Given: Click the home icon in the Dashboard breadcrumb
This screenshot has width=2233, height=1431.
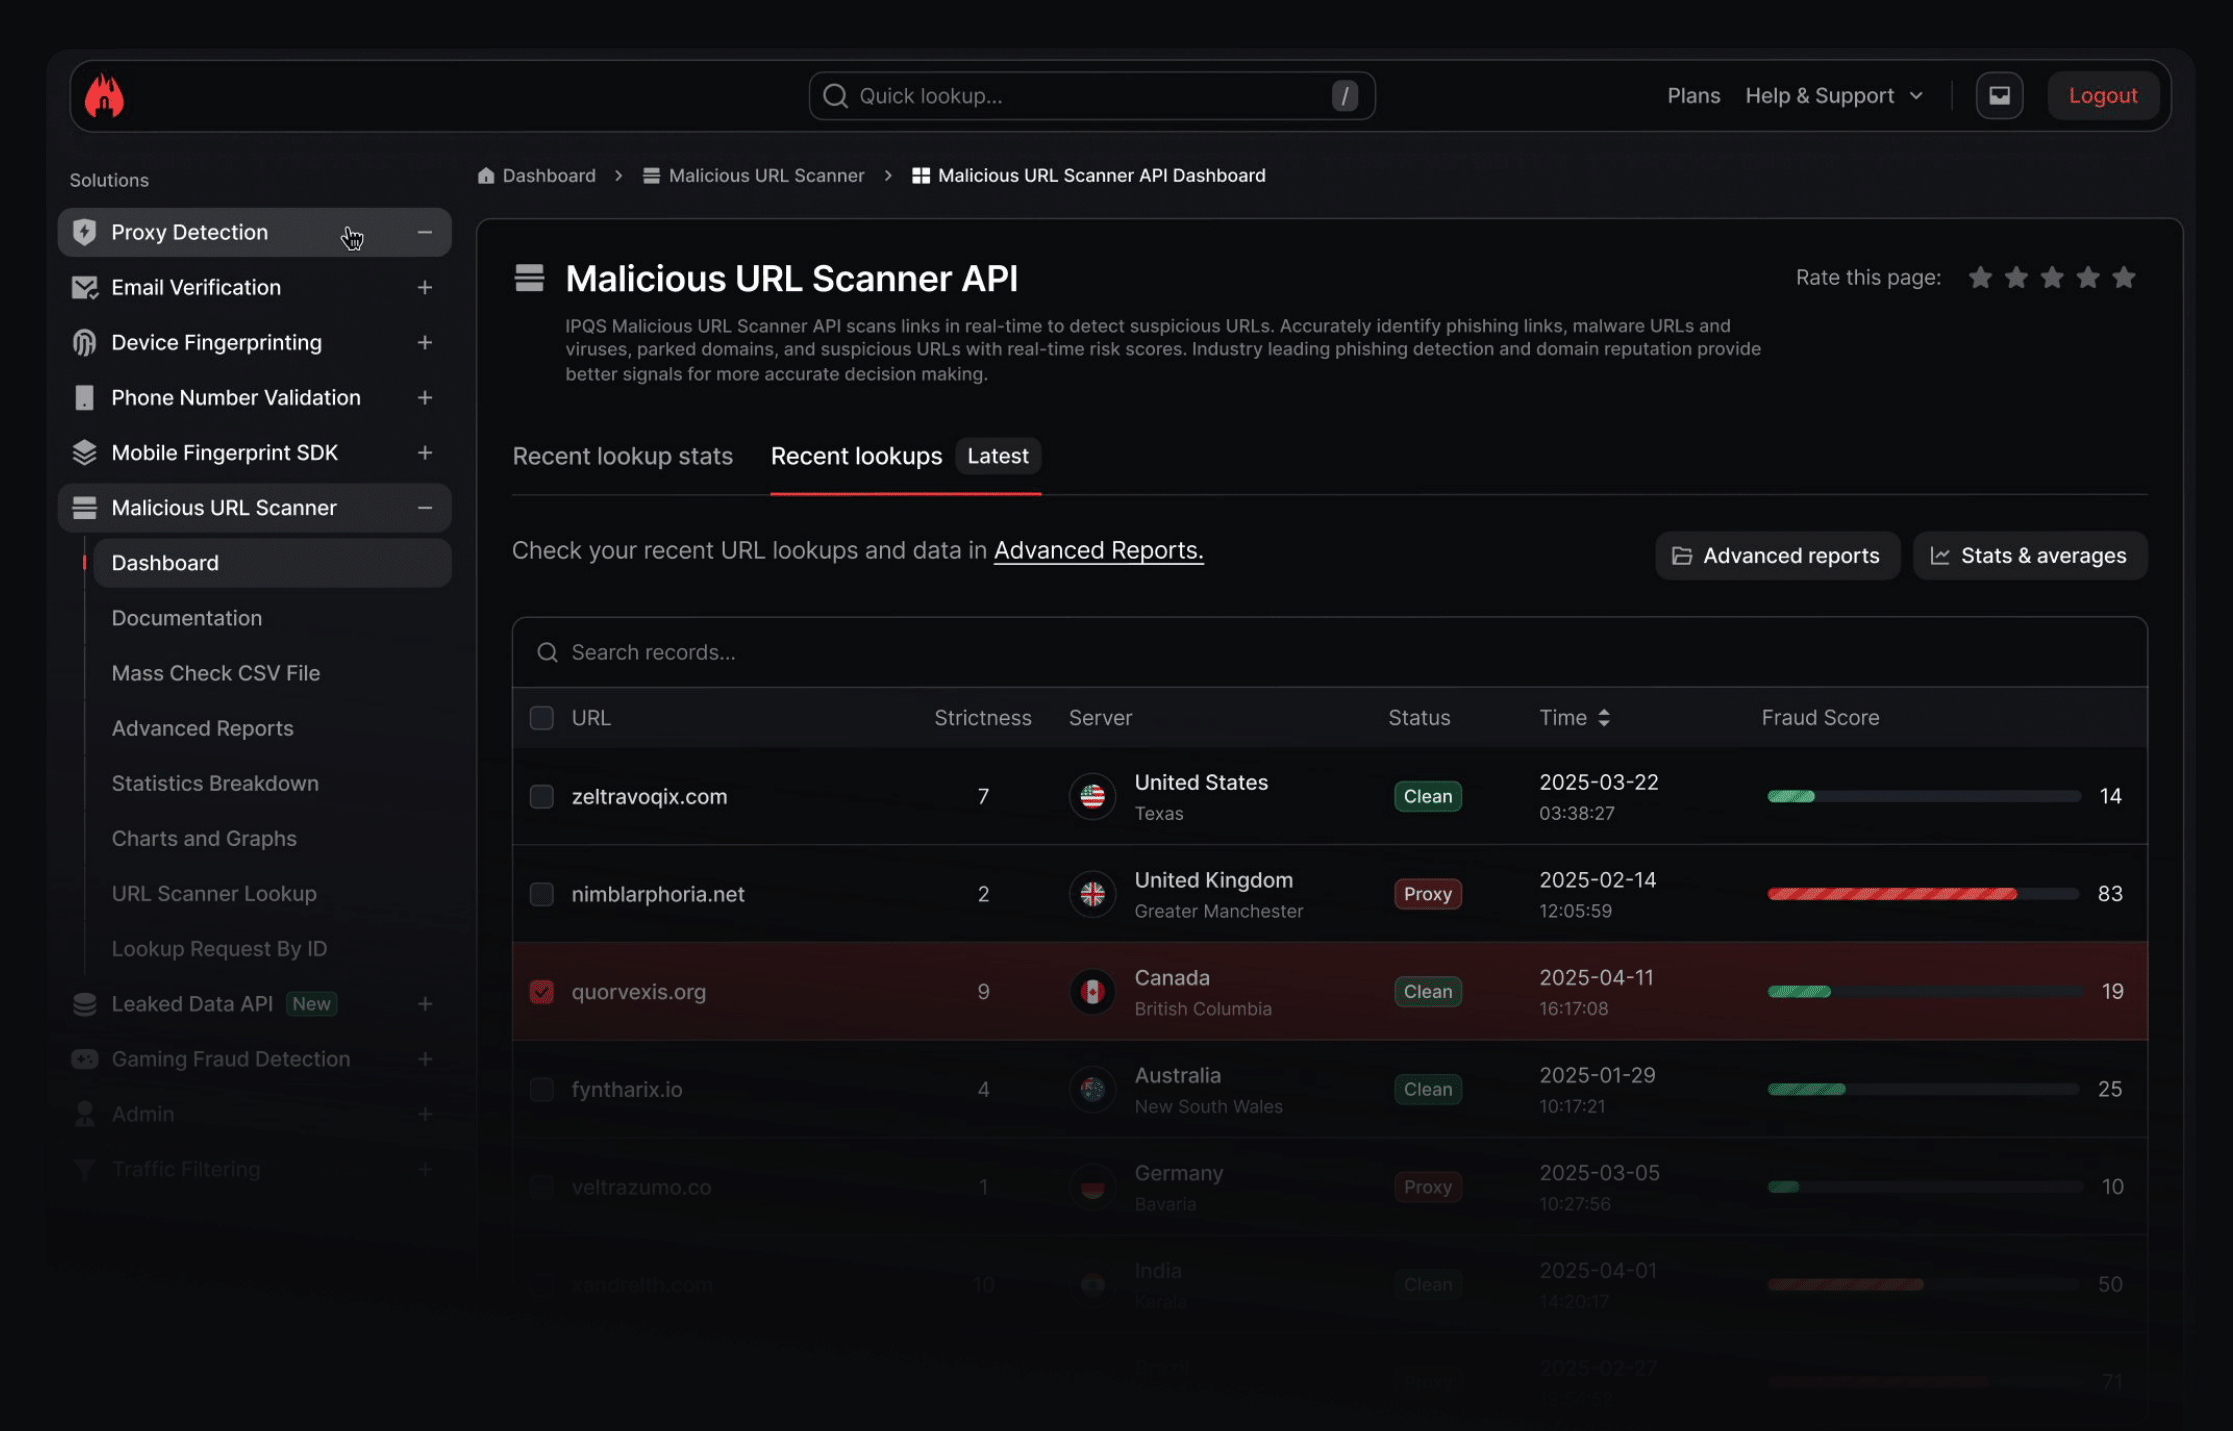Looking at the screenshot, I should (x=486, y=176).
